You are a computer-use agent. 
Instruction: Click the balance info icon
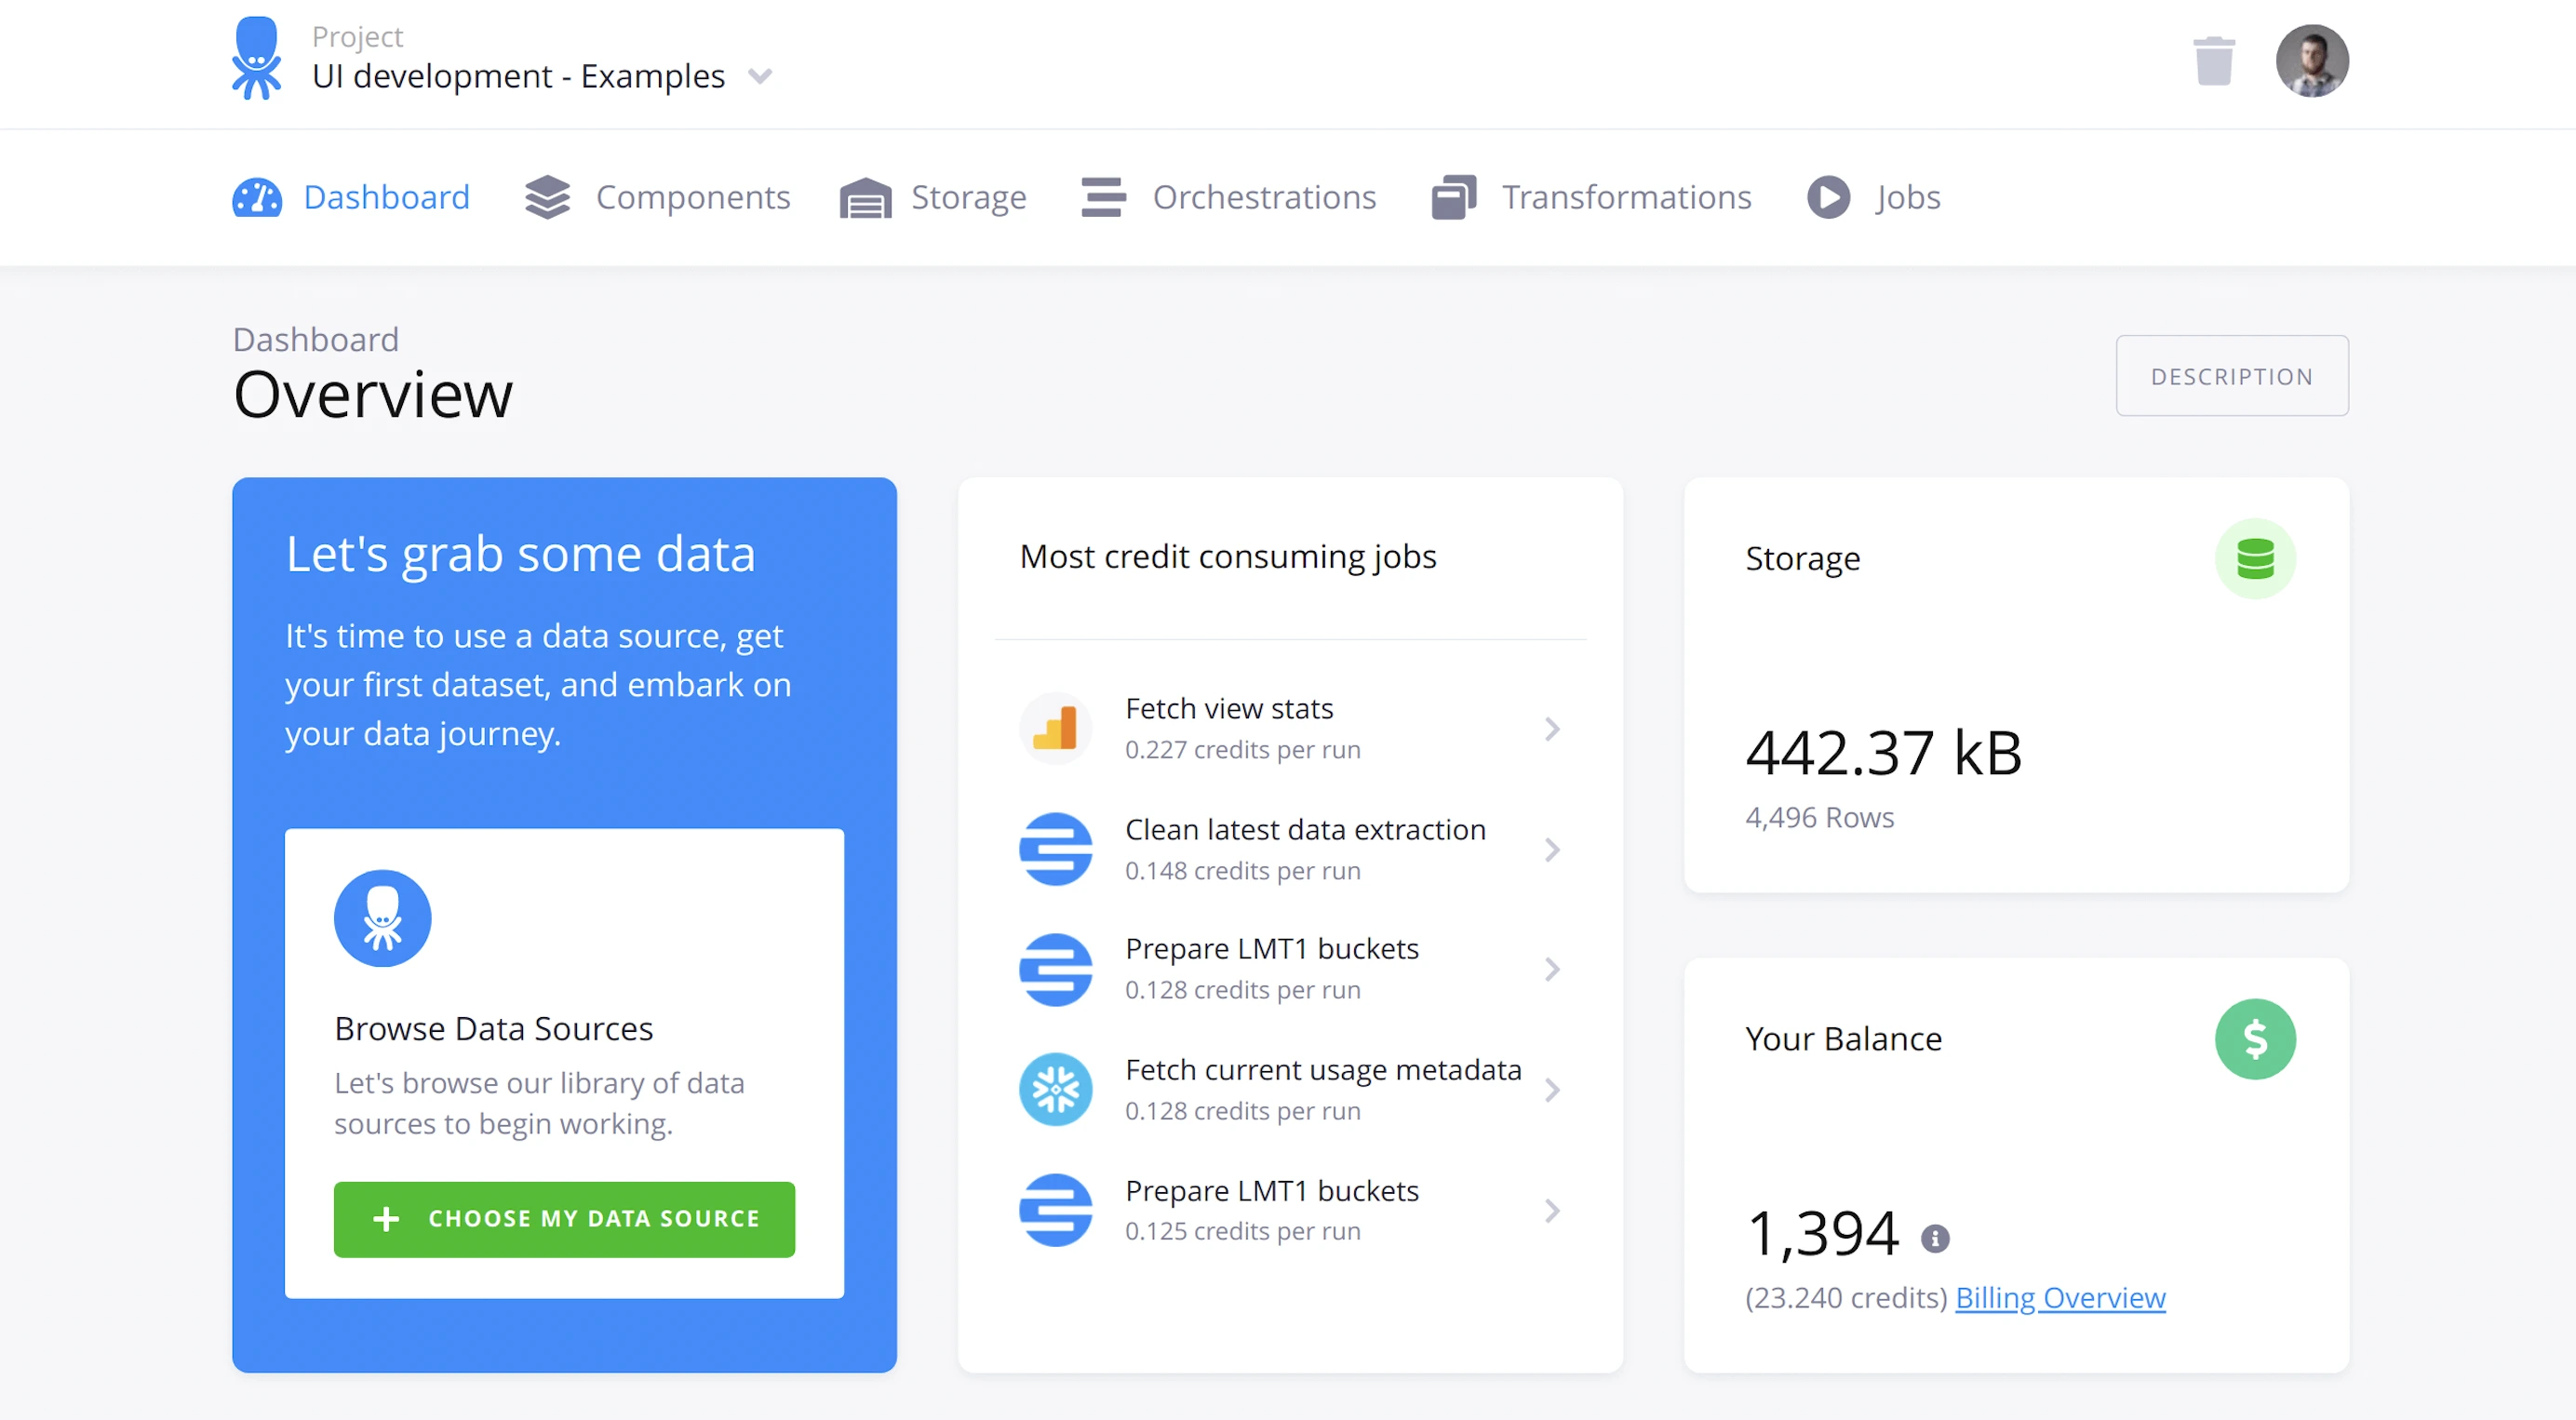pos(1935,1239)
